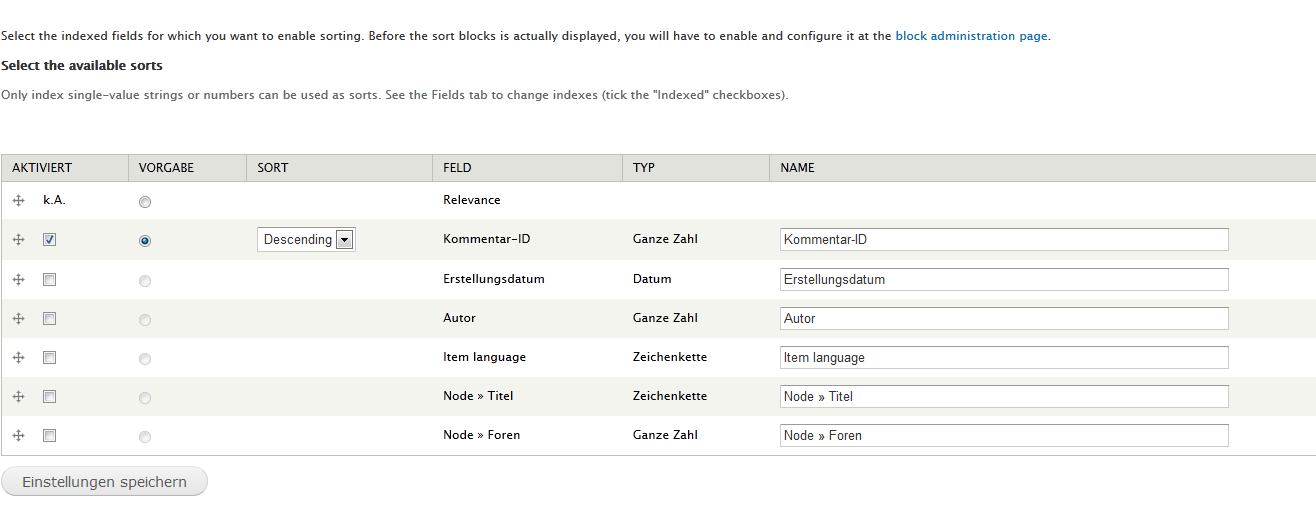Click the drag handle for Relevance row
The height and width of the screenshot is (515, 1316).
pyautogui.click(x=18, y=201)
